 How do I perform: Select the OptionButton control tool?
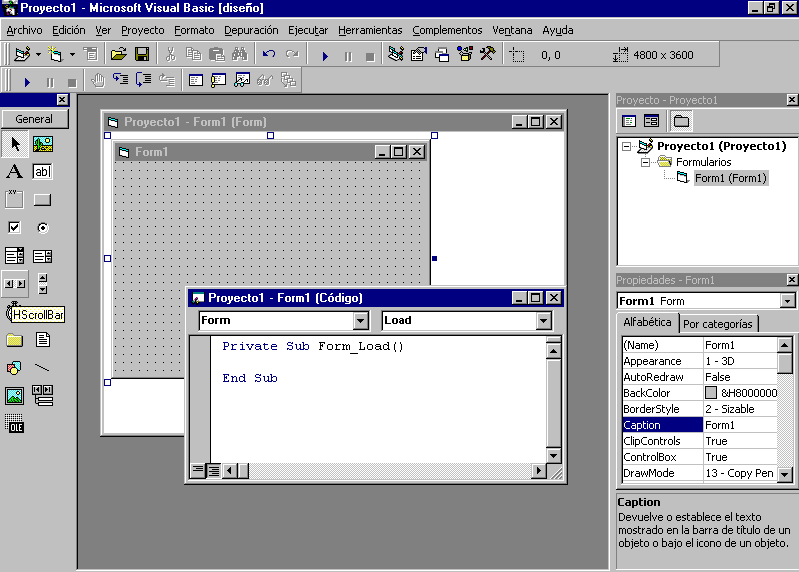43,228
